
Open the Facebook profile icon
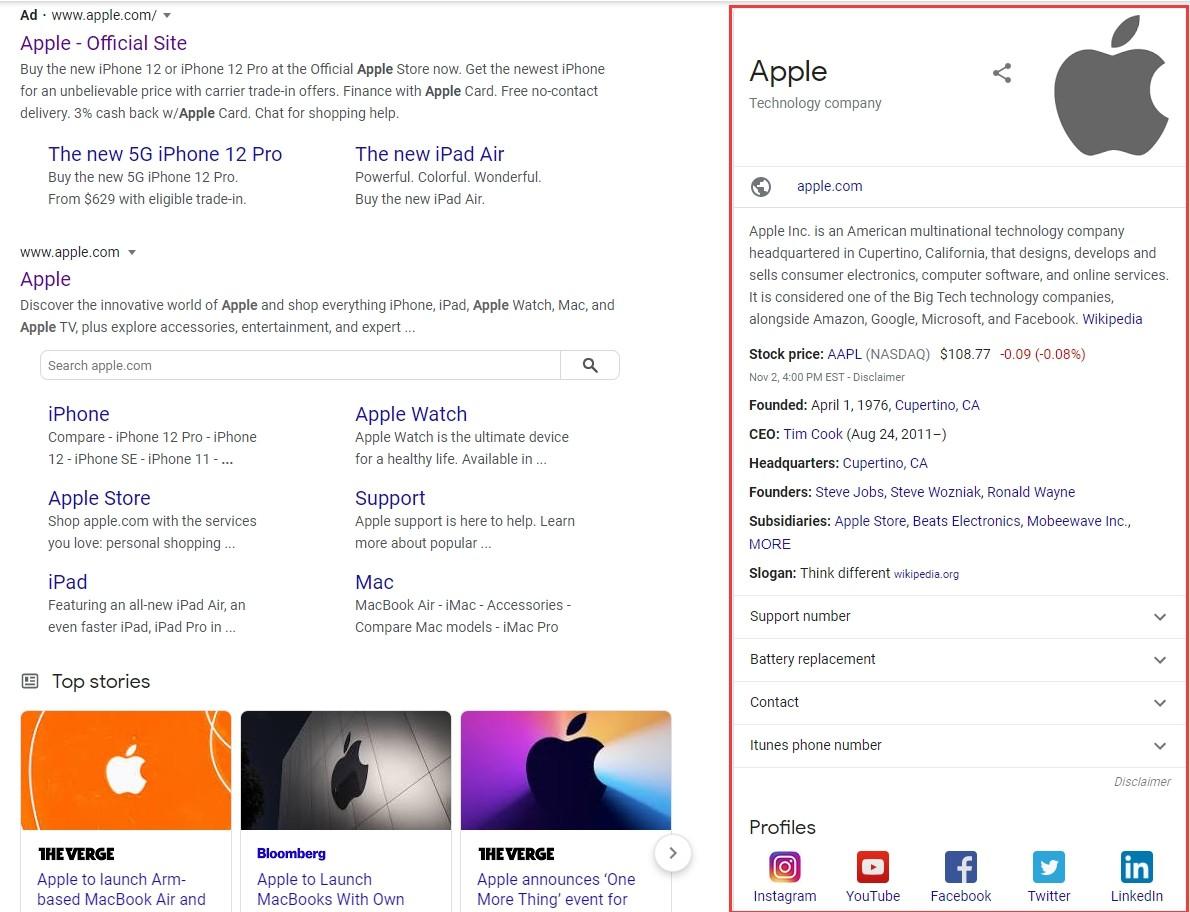tap(961, 866)
